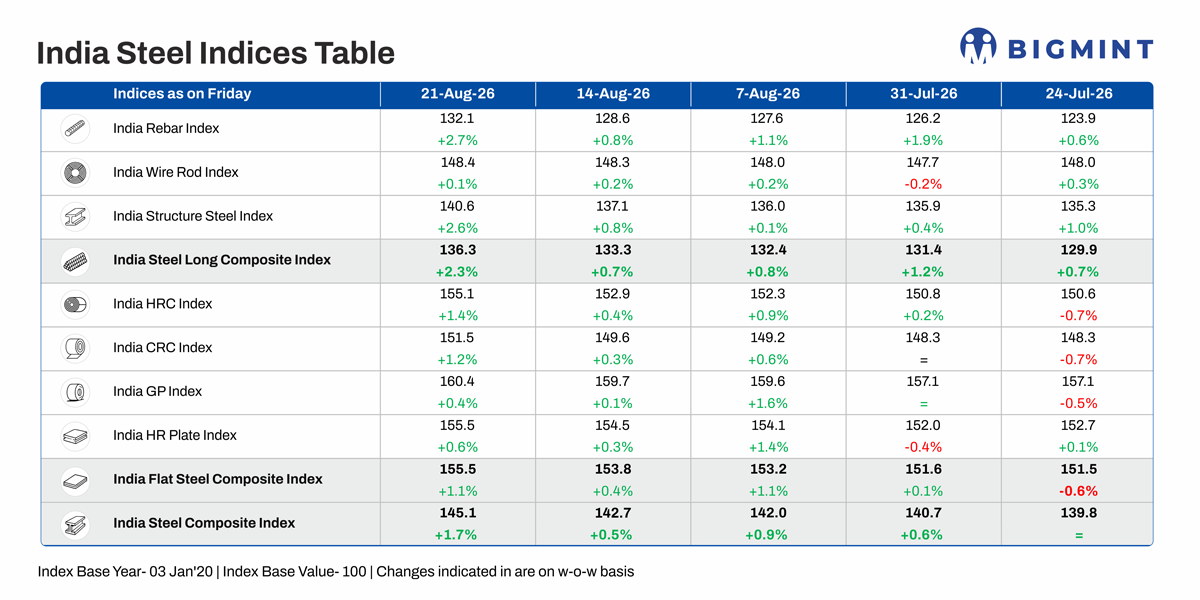Click the CRC Index roll icon
This screenshot has height=600, width=1200.
coord(76,348)
